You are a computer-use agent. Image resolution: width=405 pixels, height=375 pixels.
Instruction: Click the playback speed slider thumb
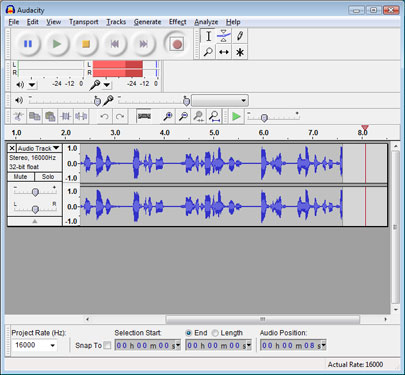[x=264, y=118]
